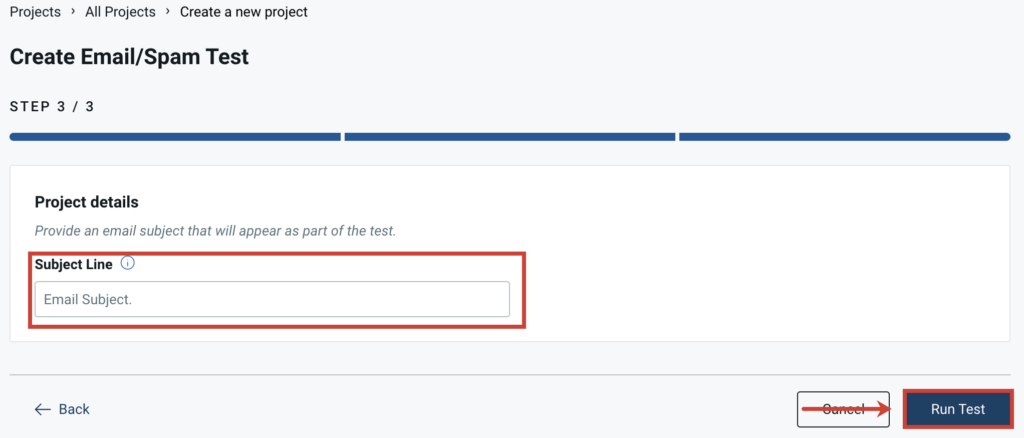Image resolution: width=1024 pixels, height=438 pixels.
Task: Click the Create Email/Spam Test title
Action: point(129,57)
